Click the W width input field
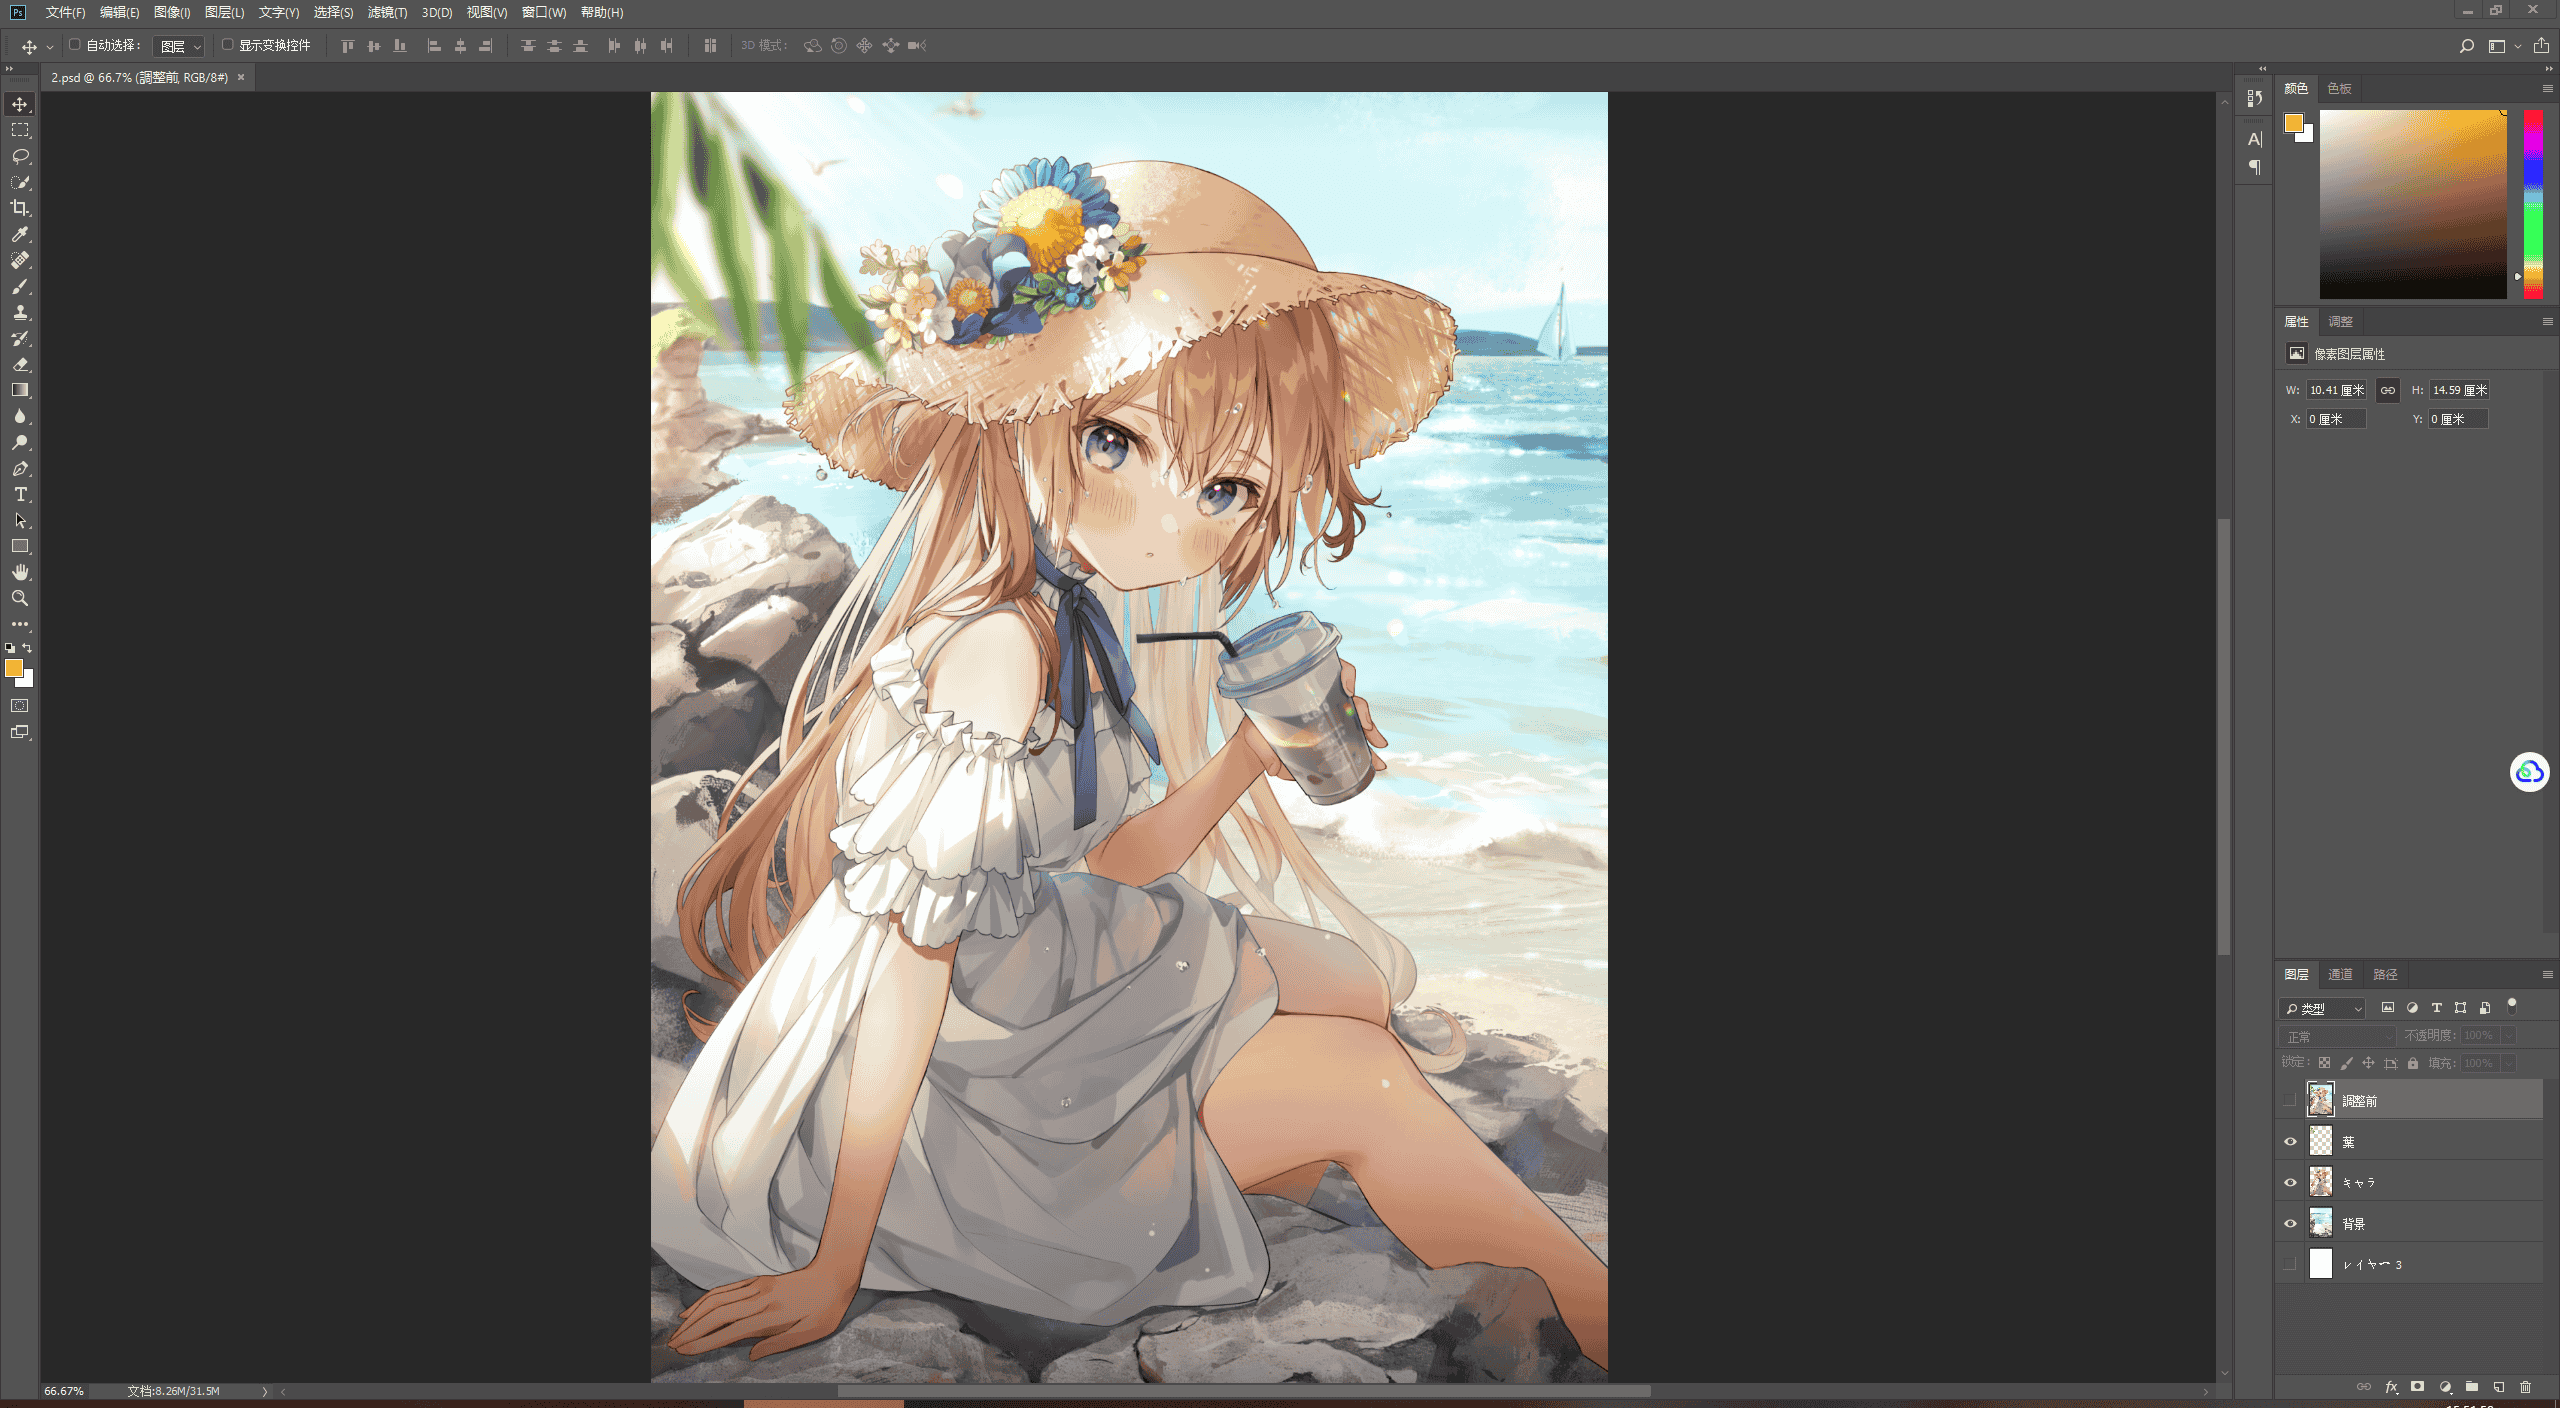The image size is (2560, 1408). pyautogui.click(x=2336, y=390)
